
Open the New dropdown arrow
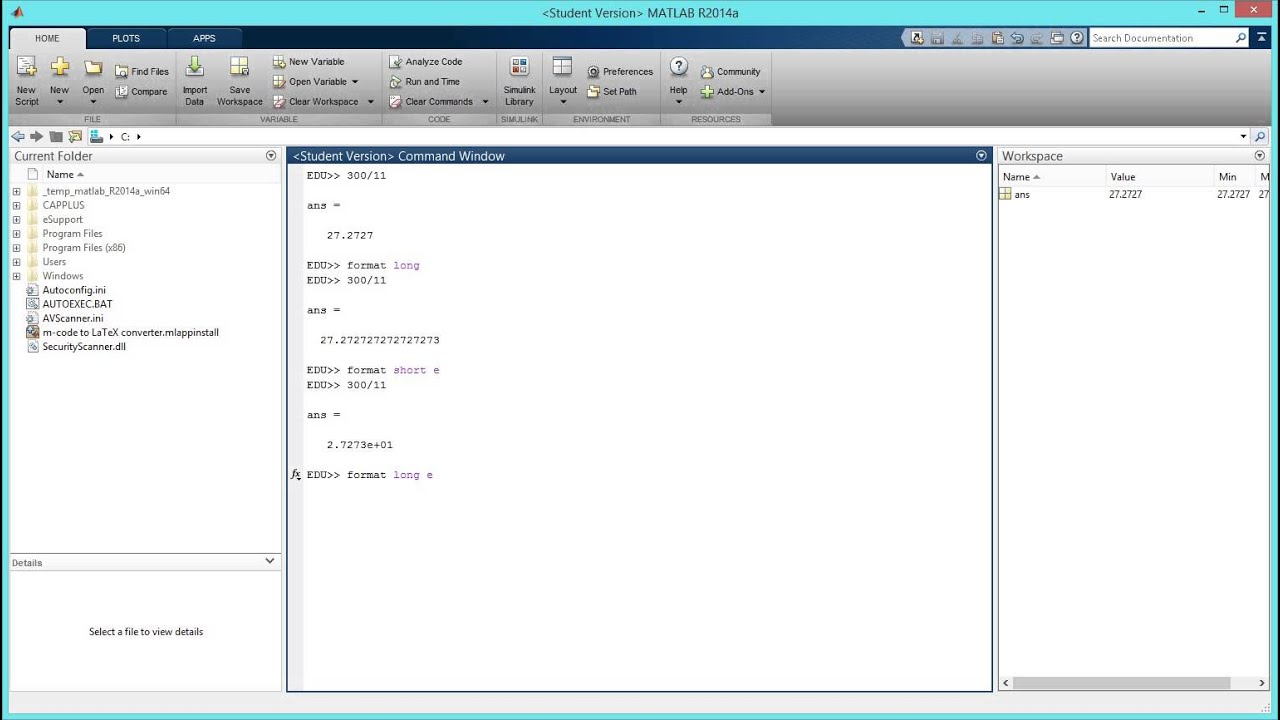click(x=60, y=101)
